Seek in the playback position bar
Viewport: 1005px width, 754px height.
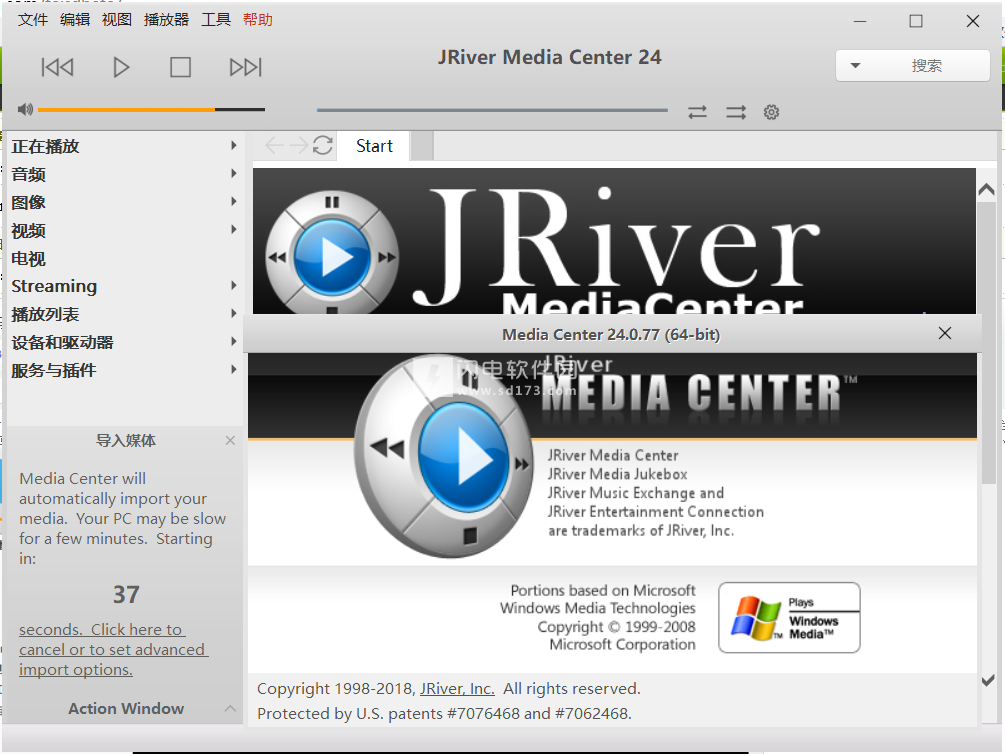(x=492, y=110)
